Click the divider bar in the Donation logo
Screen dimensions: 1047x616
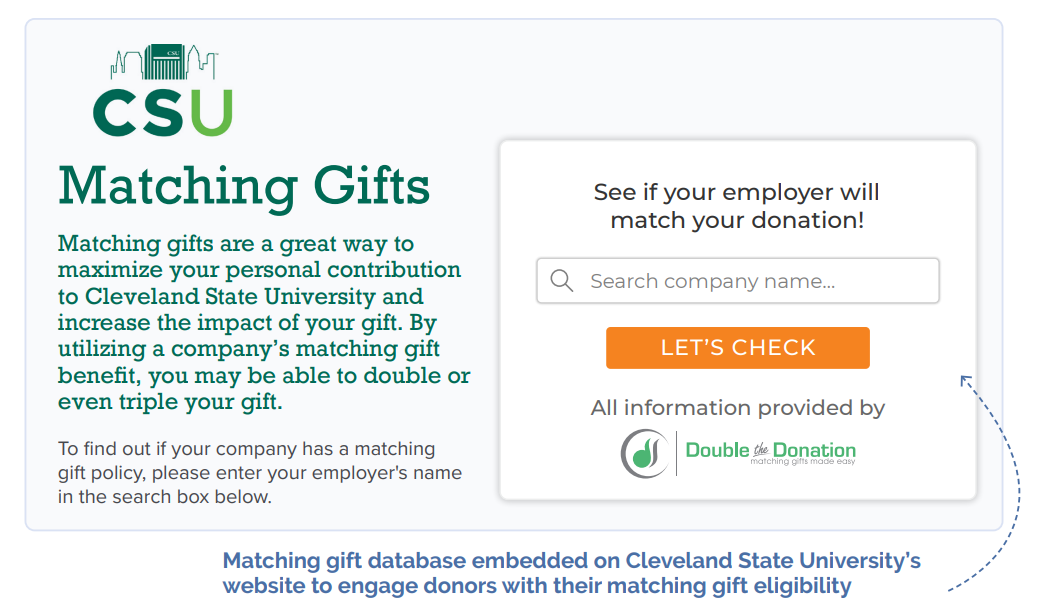click(x=678, y=453)
